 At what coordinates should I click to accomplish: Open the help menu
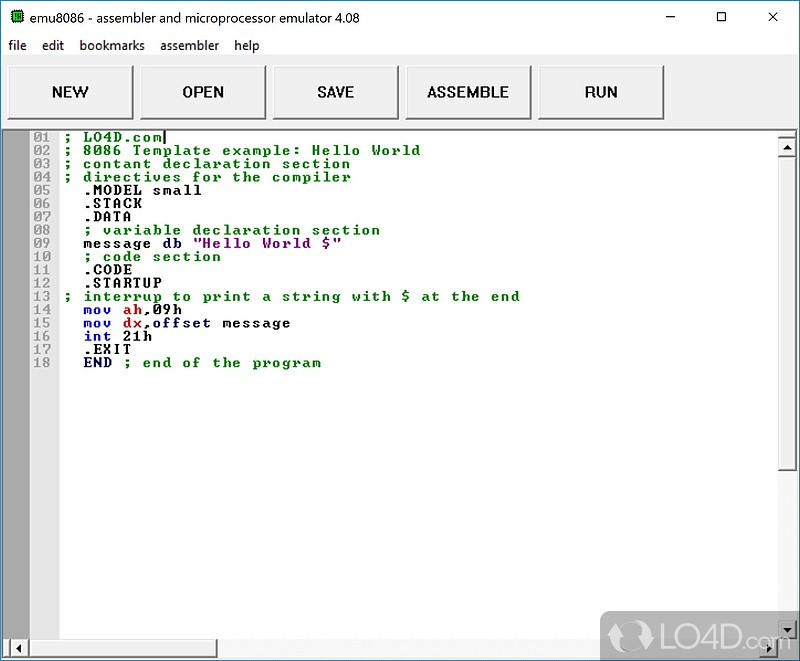coord(246,45)
